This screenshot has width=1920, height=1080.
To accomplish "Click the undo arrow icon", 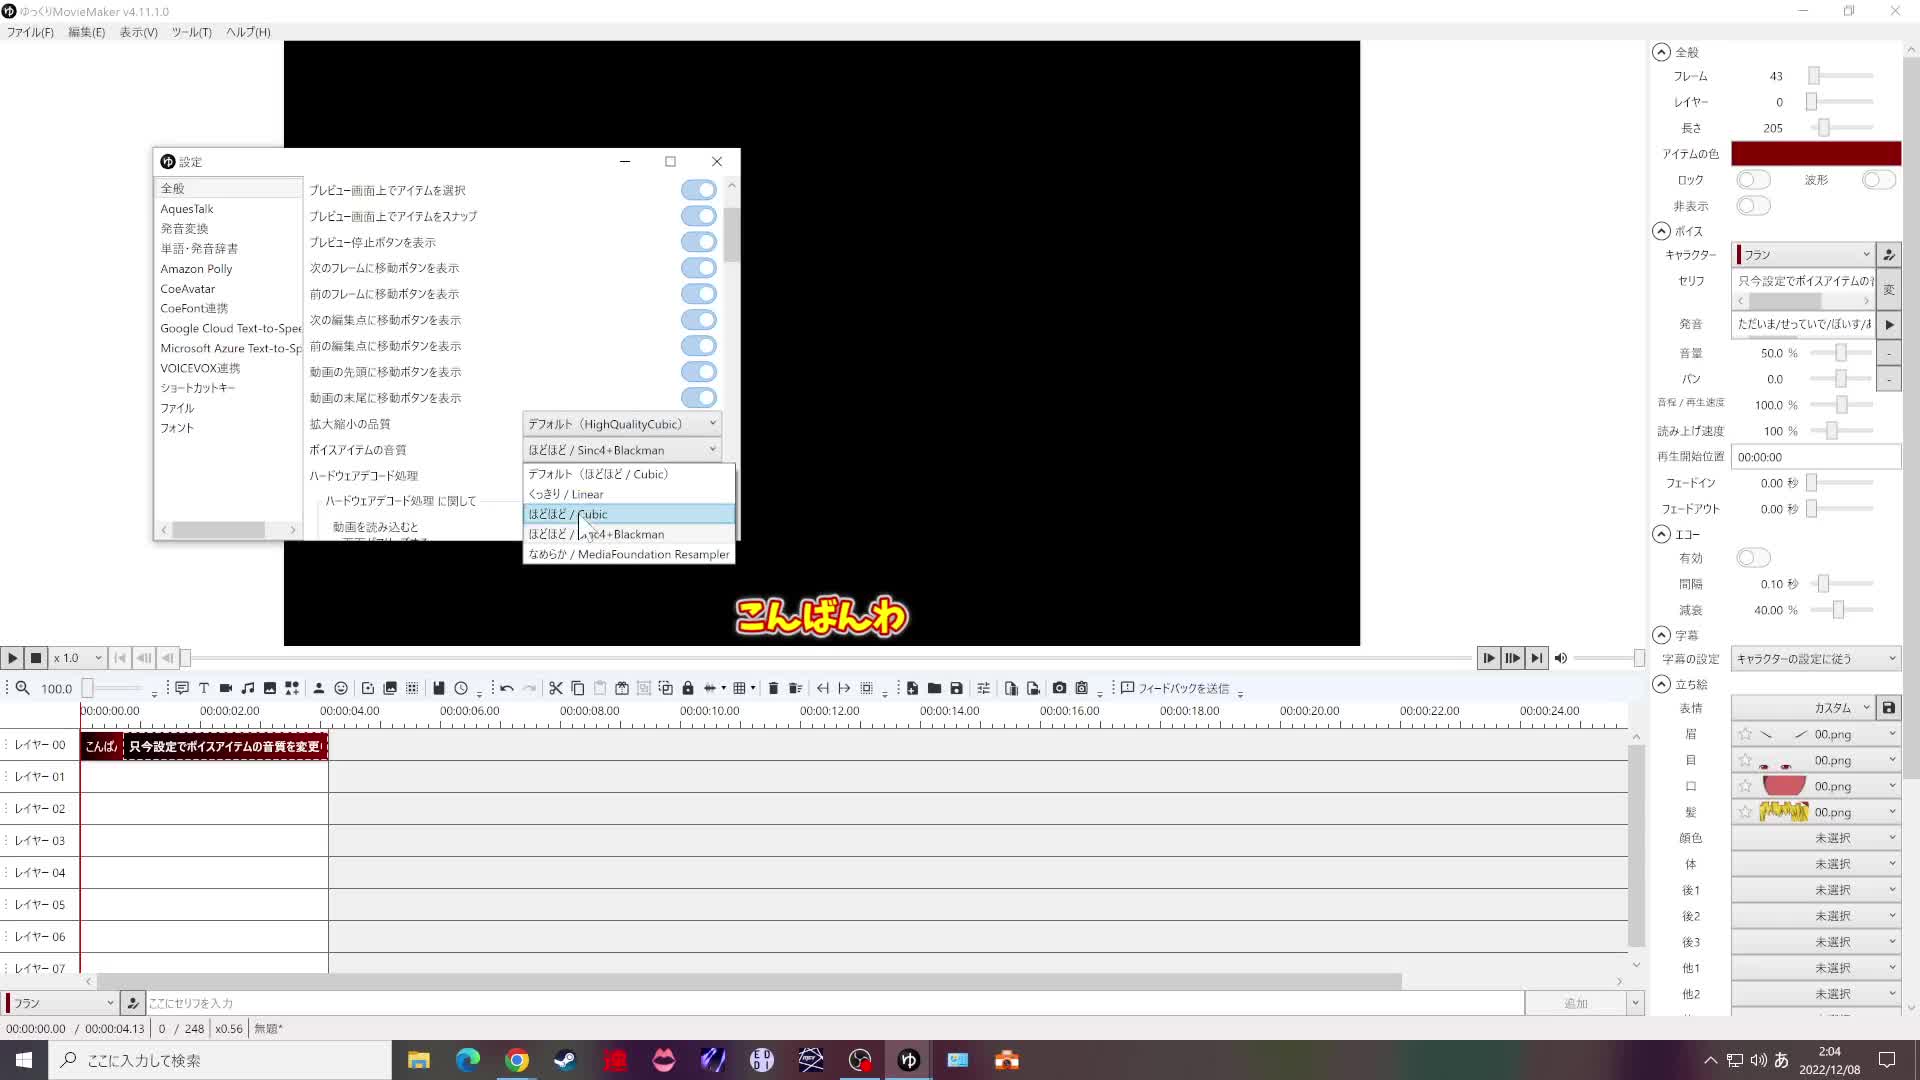I will pos(507,688).
